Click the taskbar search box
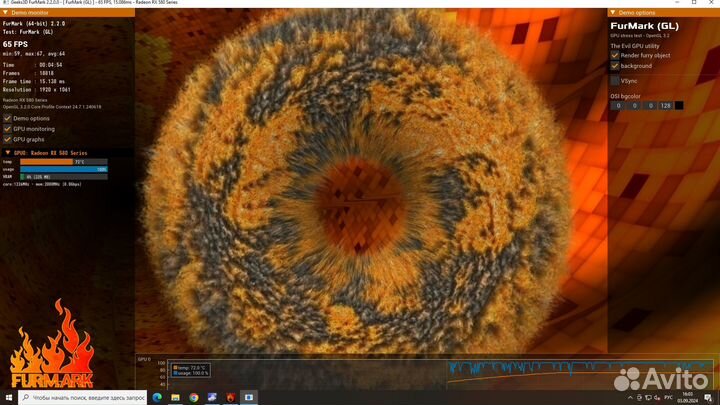The width and height of the screenshot is (720, 405). (83, 398)
